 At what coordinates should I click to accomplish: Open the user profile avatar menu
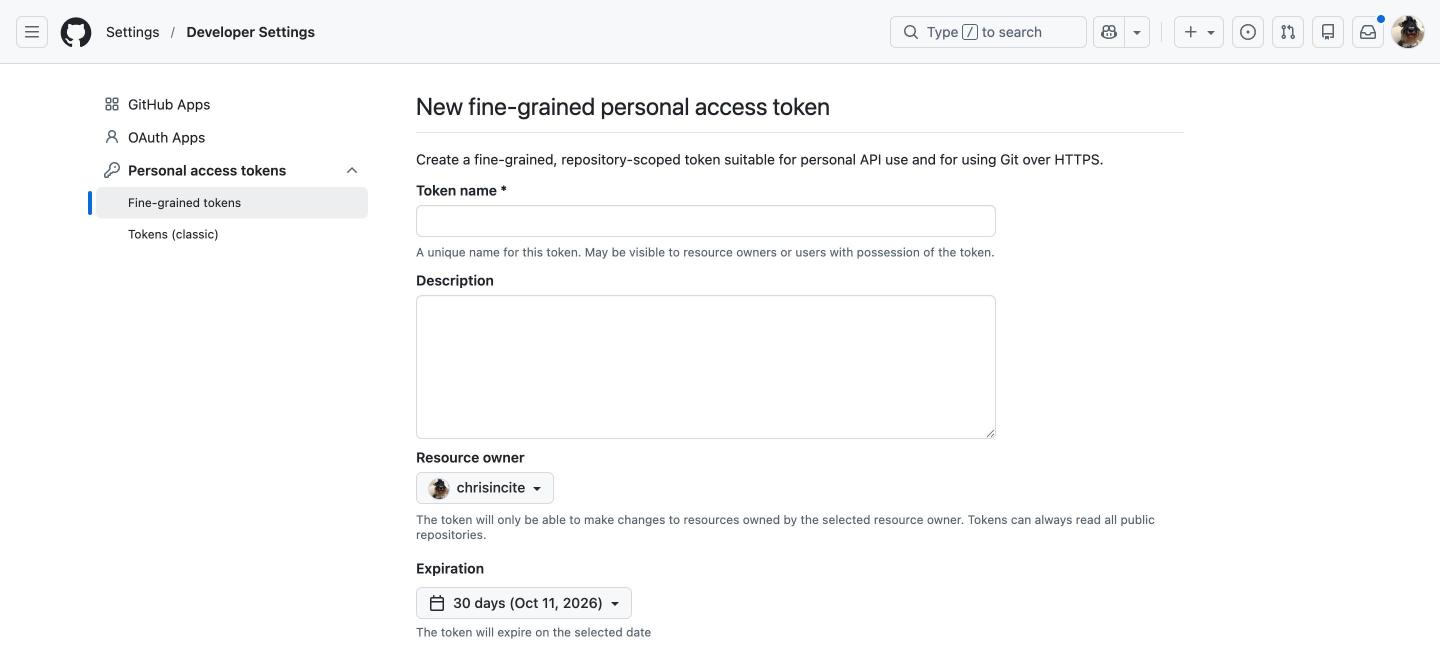[x=1408, y=32]
